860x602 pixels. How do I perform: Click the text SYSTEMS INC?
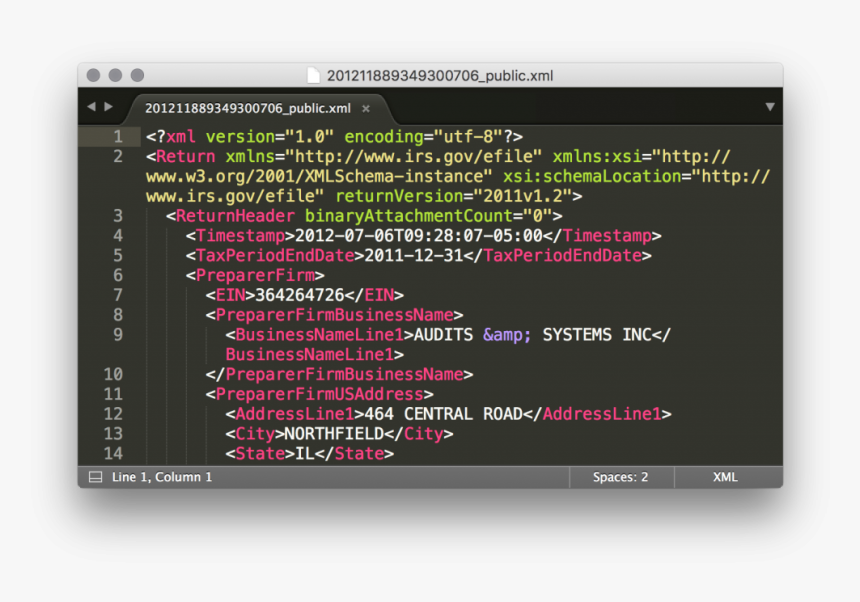[x=596, y=334]
